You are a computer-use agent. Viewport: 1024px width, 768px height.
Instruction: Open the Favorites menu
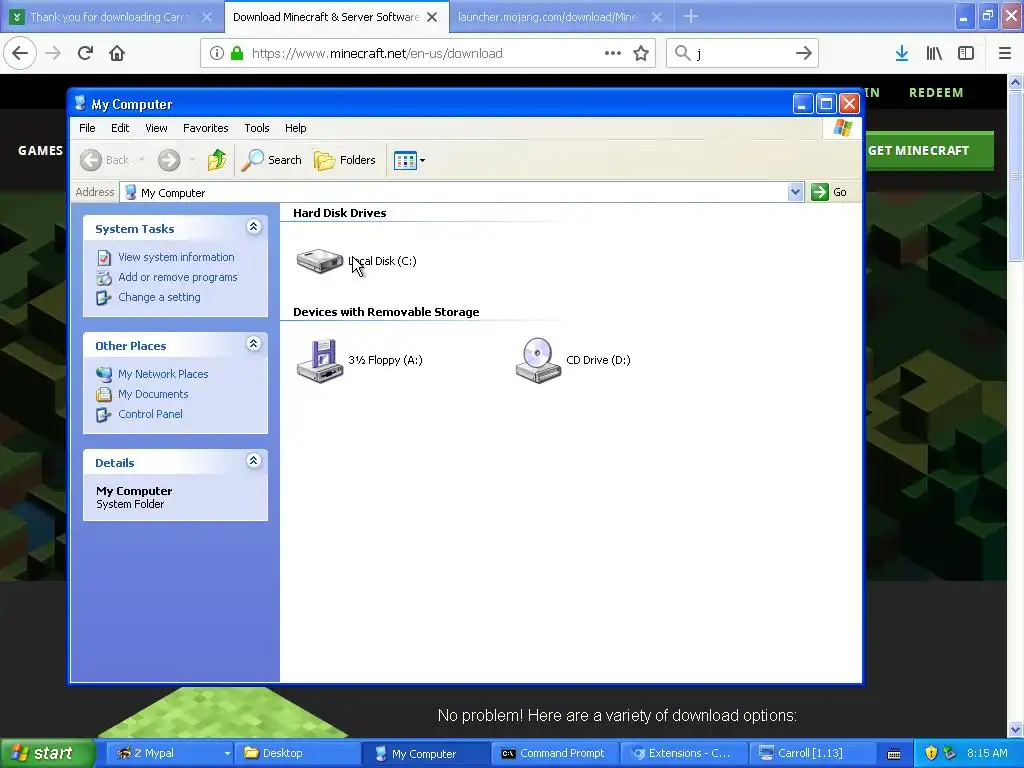point(206,128)
